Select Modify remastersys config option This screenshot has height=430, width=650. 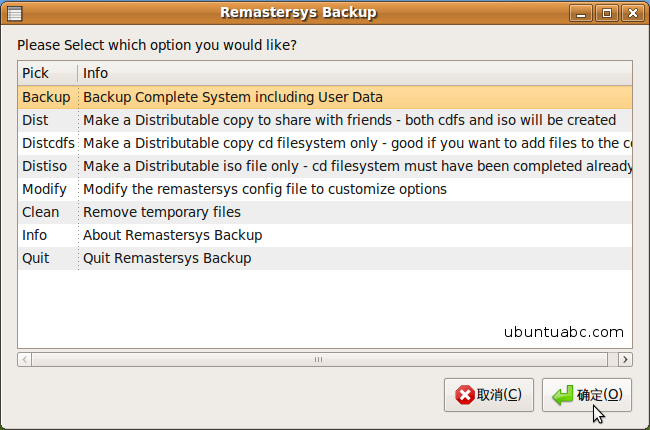325,189
